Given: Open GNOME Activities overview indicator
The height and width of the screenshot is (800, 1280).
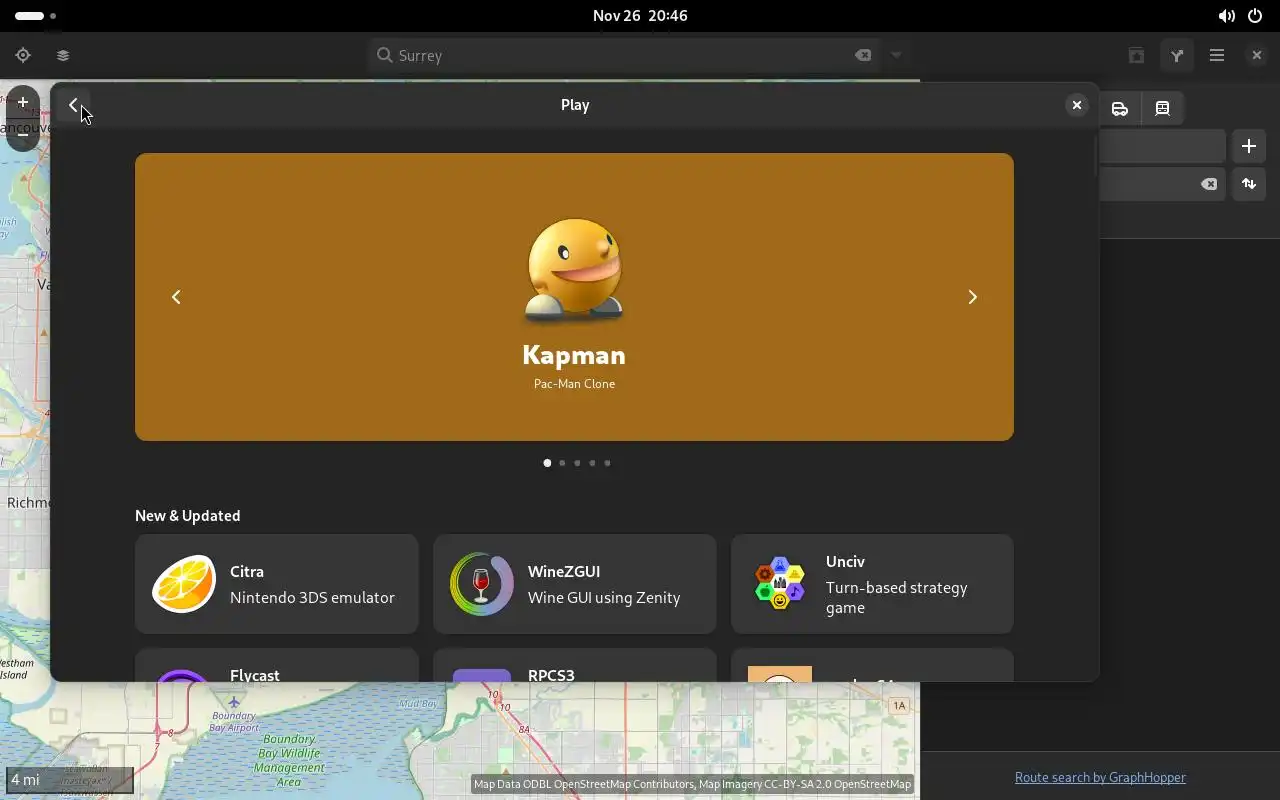Looking at the screenshot, I should pyautogui.click(x=36, y=16).
